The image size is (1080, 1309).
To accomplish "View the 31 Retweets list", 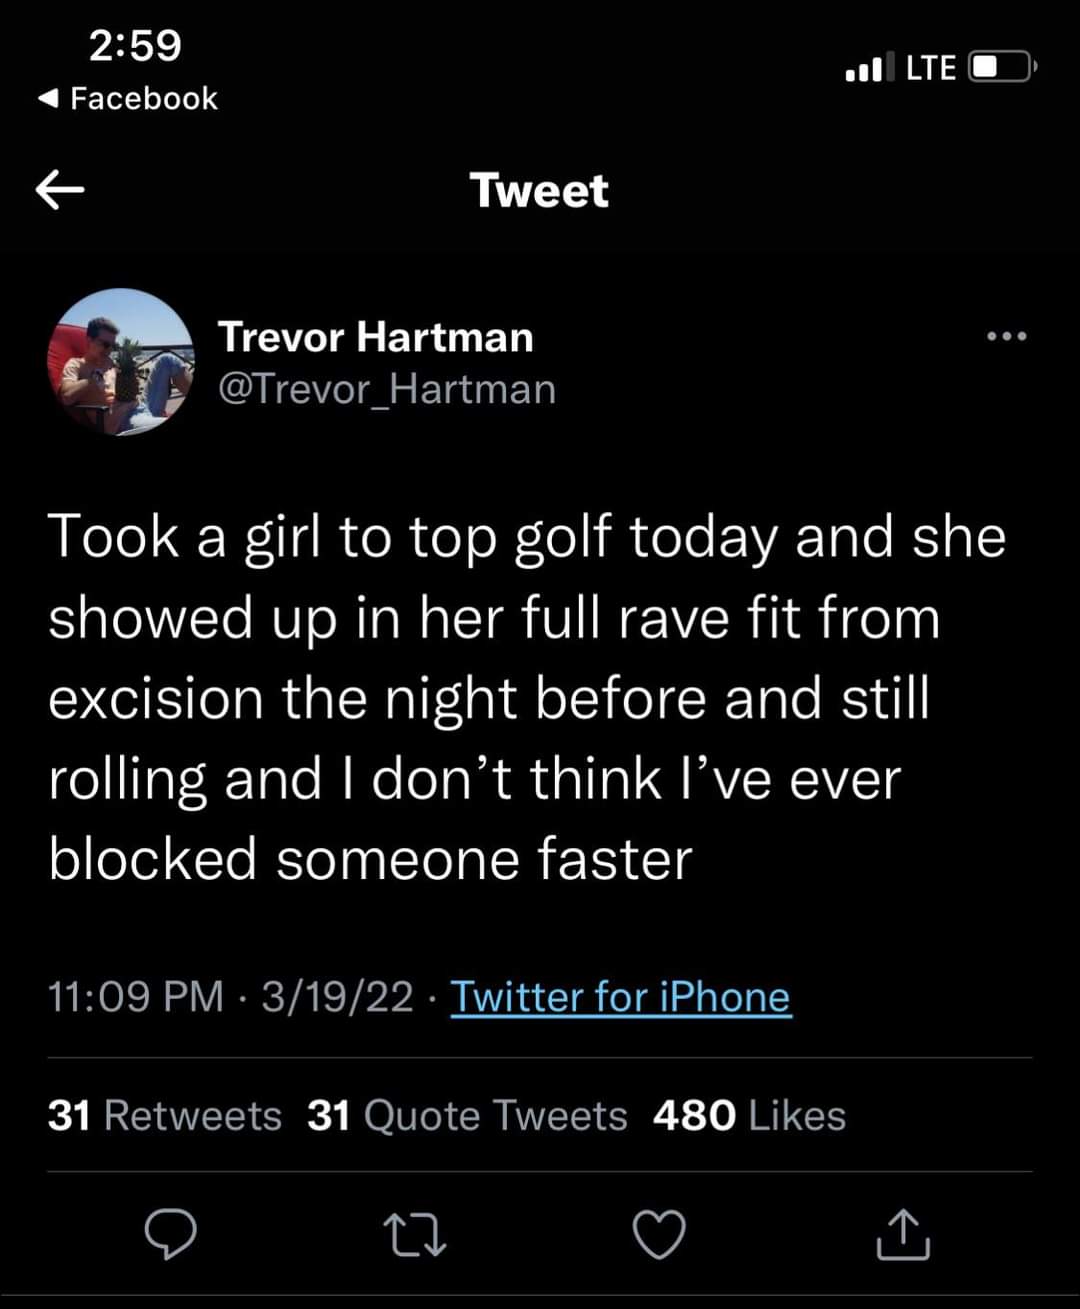I will (165, 1115).
